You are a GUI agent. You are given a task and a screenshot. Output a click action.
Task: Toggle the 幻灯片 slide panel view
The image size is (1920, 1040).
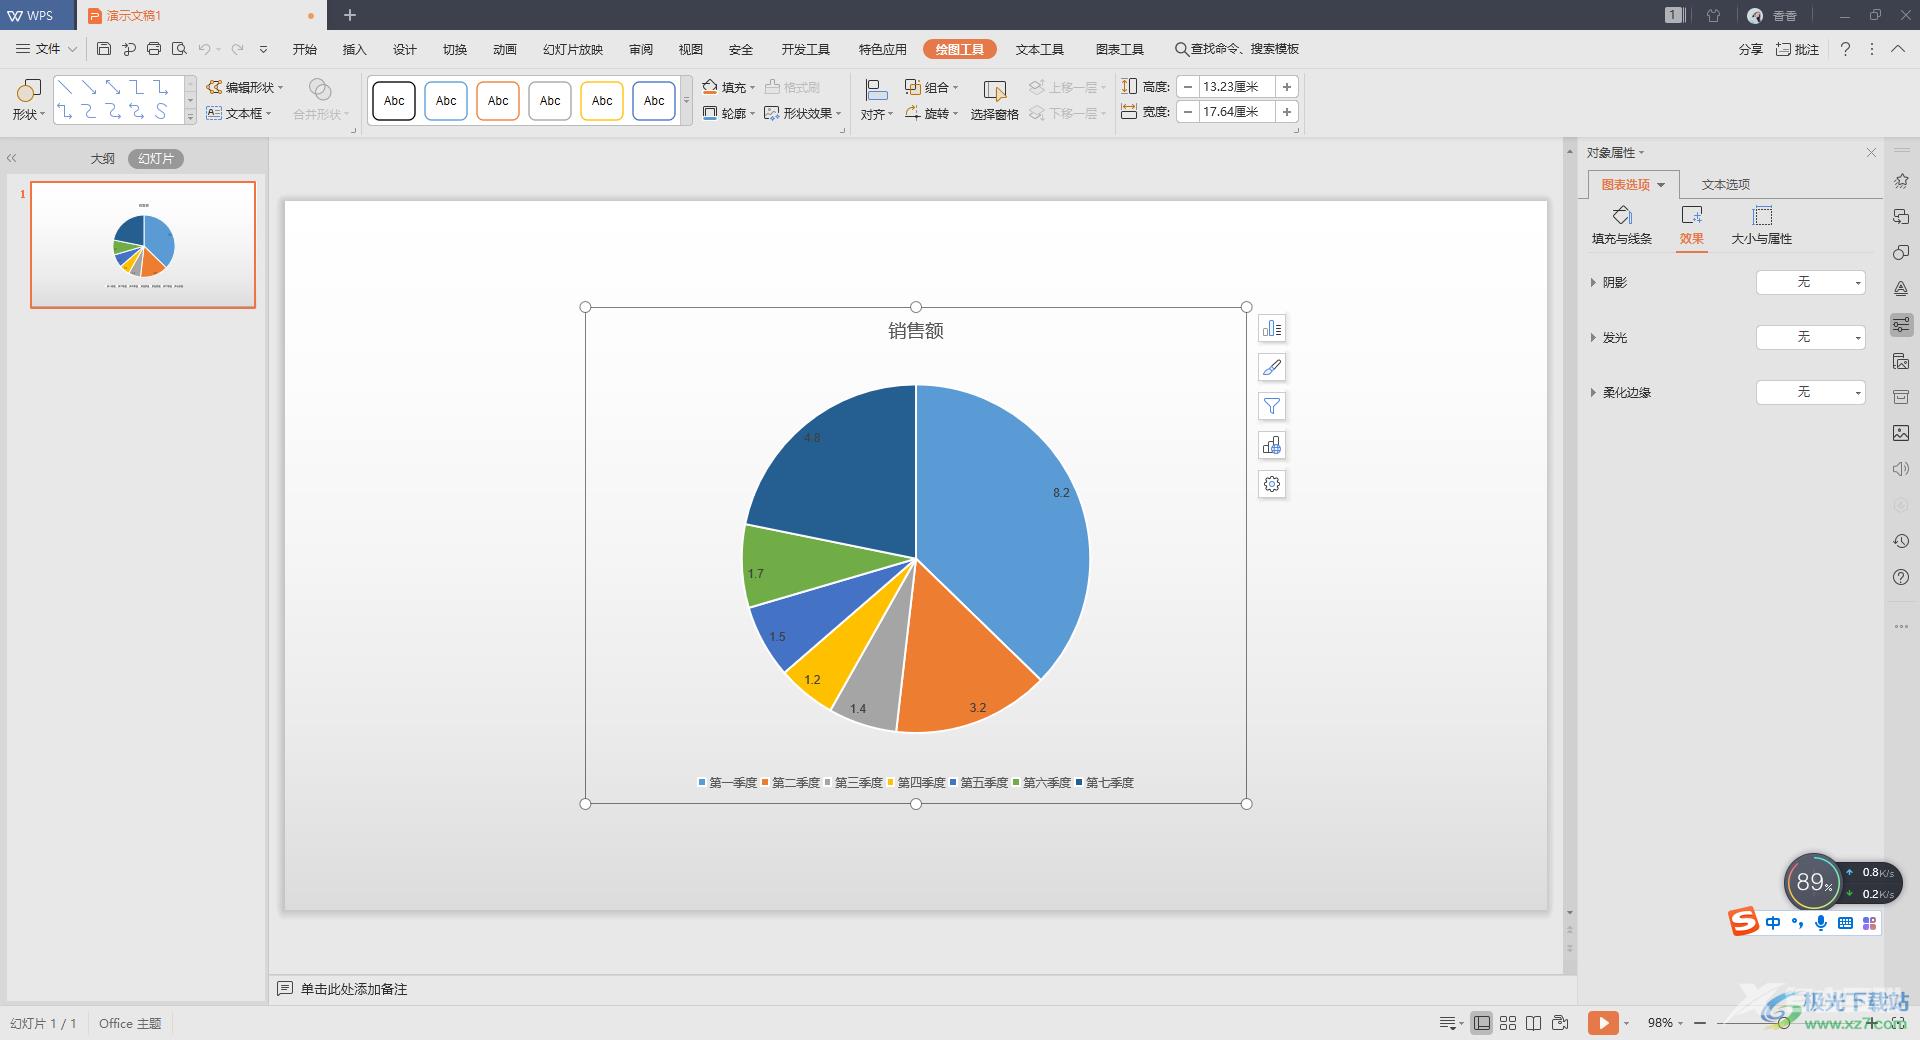[x=156, y=158]
